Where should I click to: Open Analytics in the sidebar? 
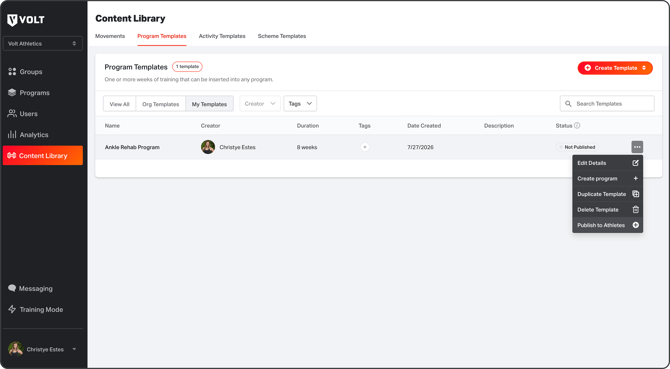point(28,135)
